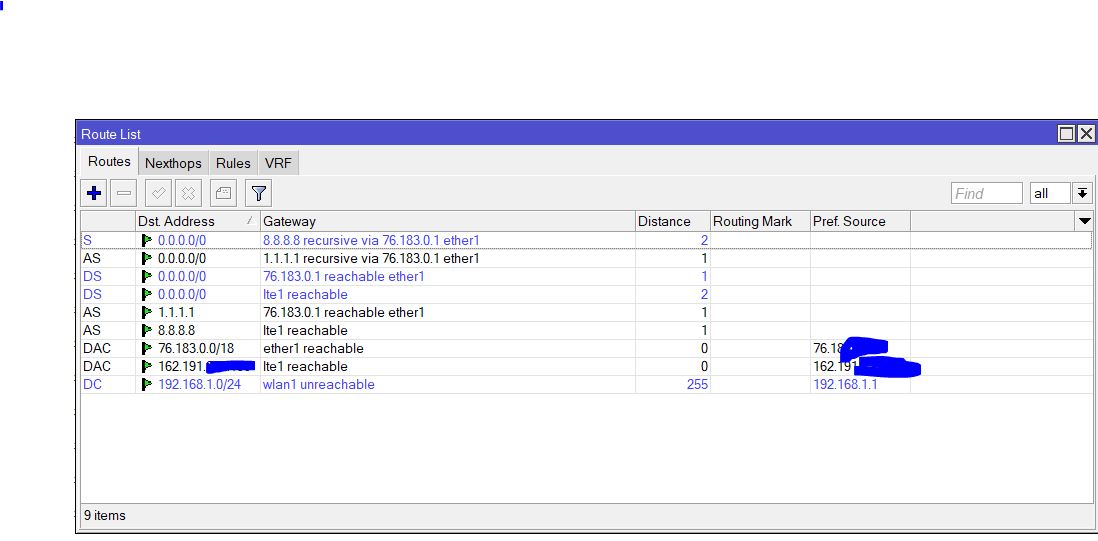Click the flag icon of the 8.8.8.8 route

(x=146, y=330)
